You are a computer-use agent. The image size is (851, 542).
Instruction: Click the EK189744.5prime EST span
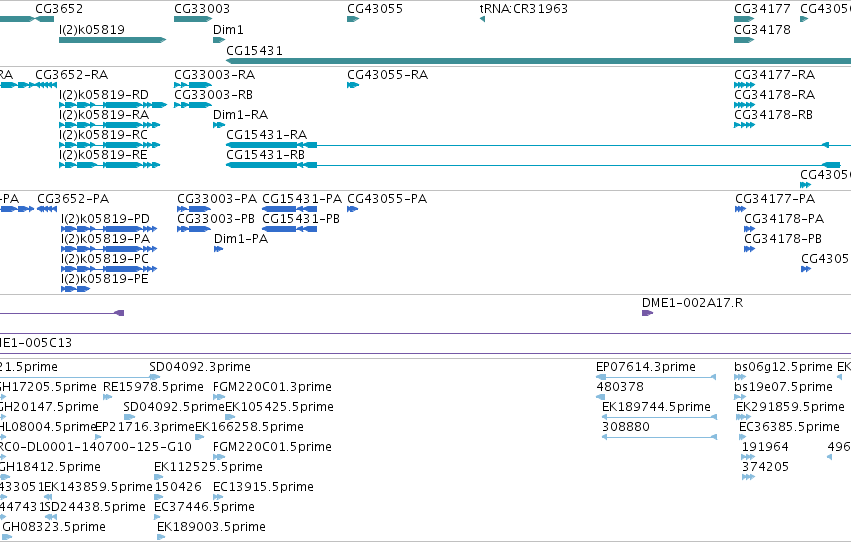pyautogui.click(x=659, y=417)
